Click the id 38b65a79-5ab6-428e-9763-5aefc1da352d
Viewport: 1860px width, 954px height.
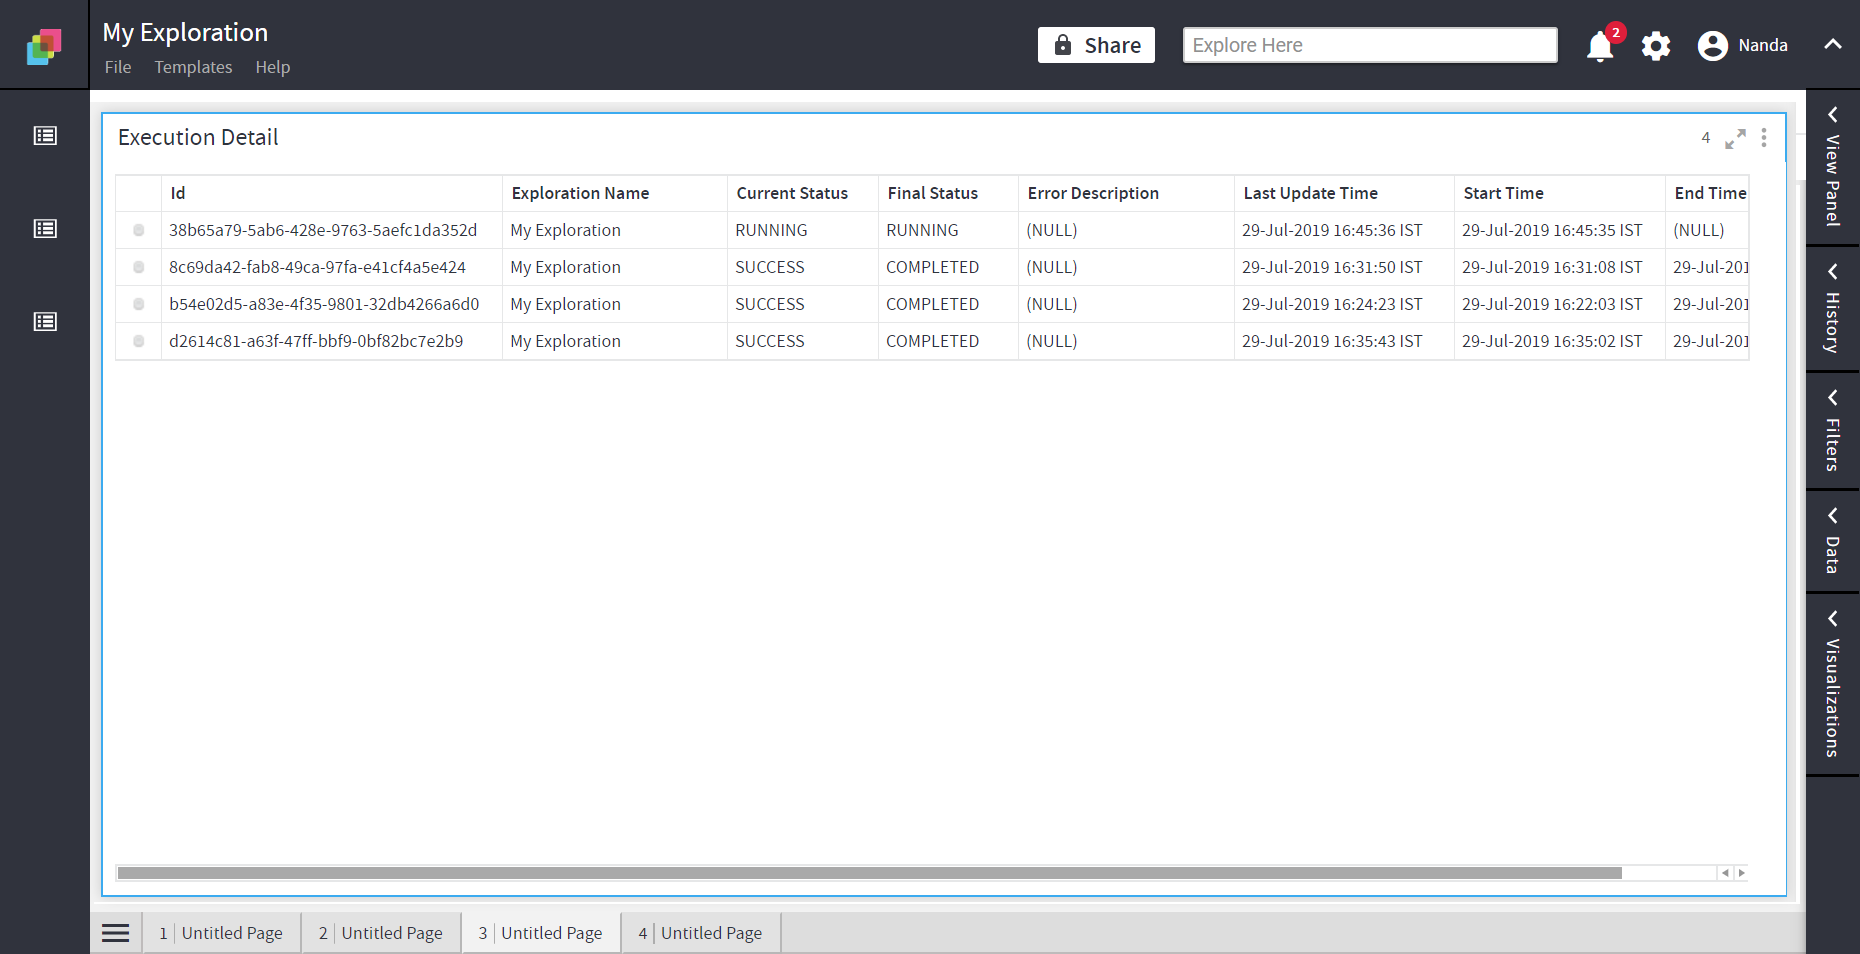click(323, 230)
